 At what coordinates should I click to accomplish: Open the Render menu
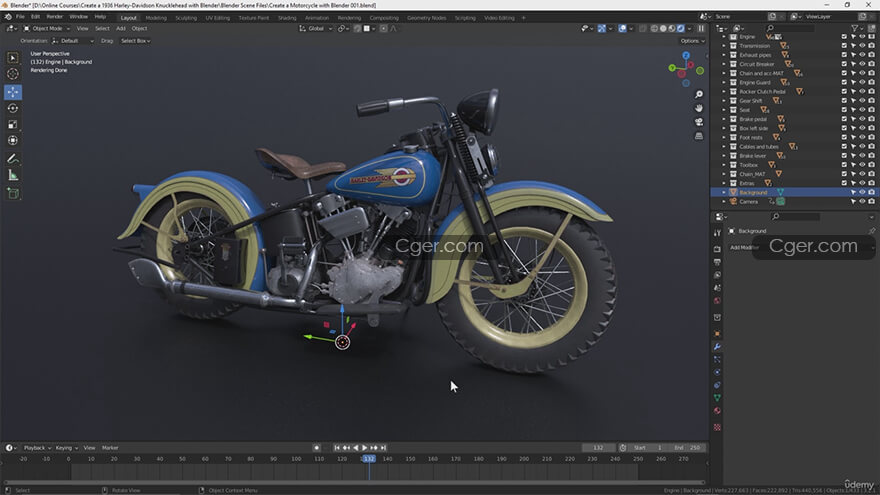click(x=54, y=17)
